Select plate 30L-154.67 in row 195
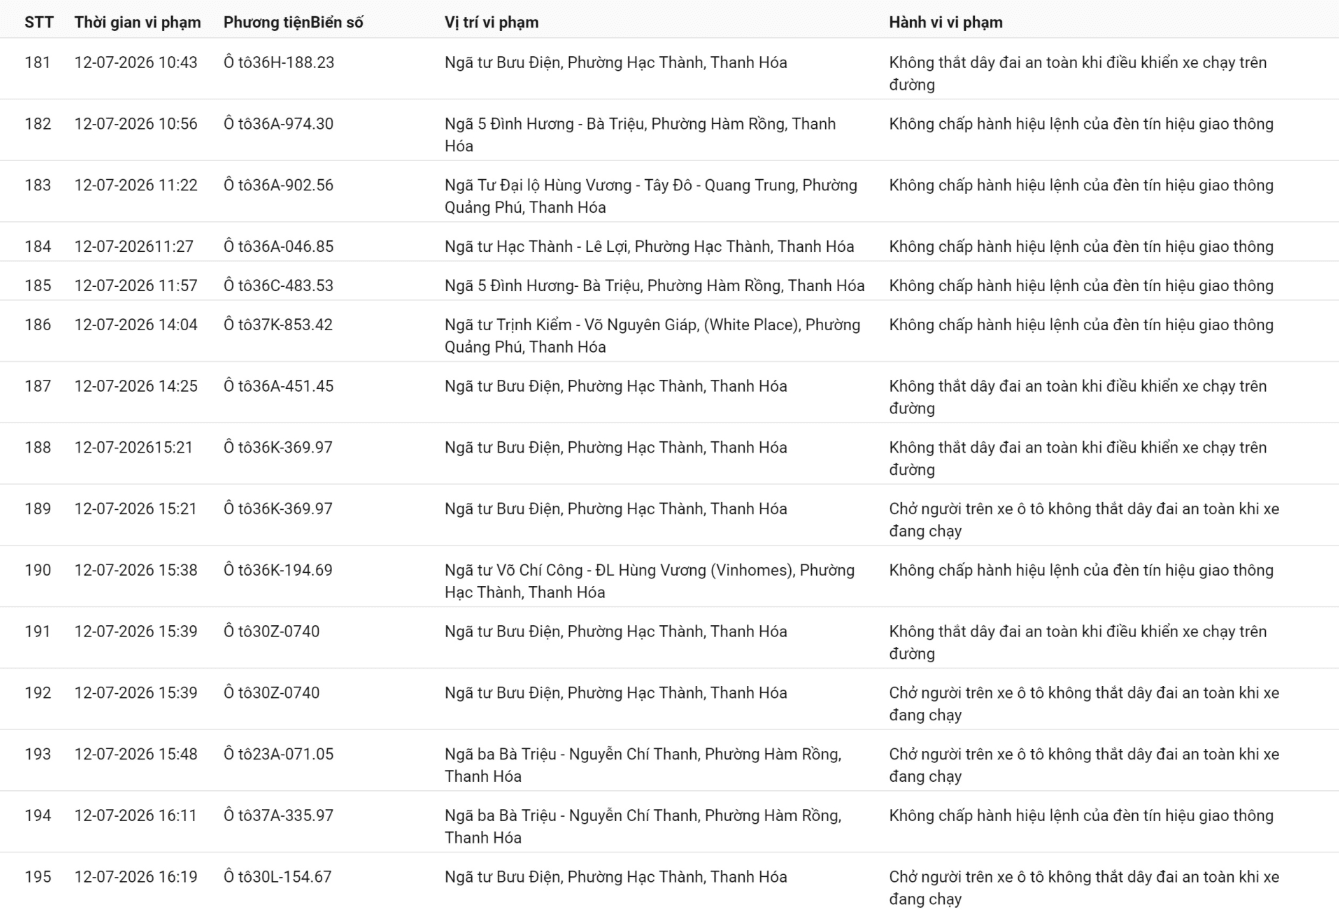This screenshot has width=1339, height=910. 278,877
